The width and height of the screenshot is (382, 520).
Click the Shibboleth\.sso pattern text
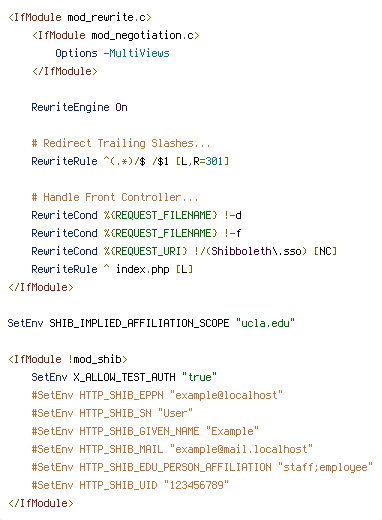(256, 251)
